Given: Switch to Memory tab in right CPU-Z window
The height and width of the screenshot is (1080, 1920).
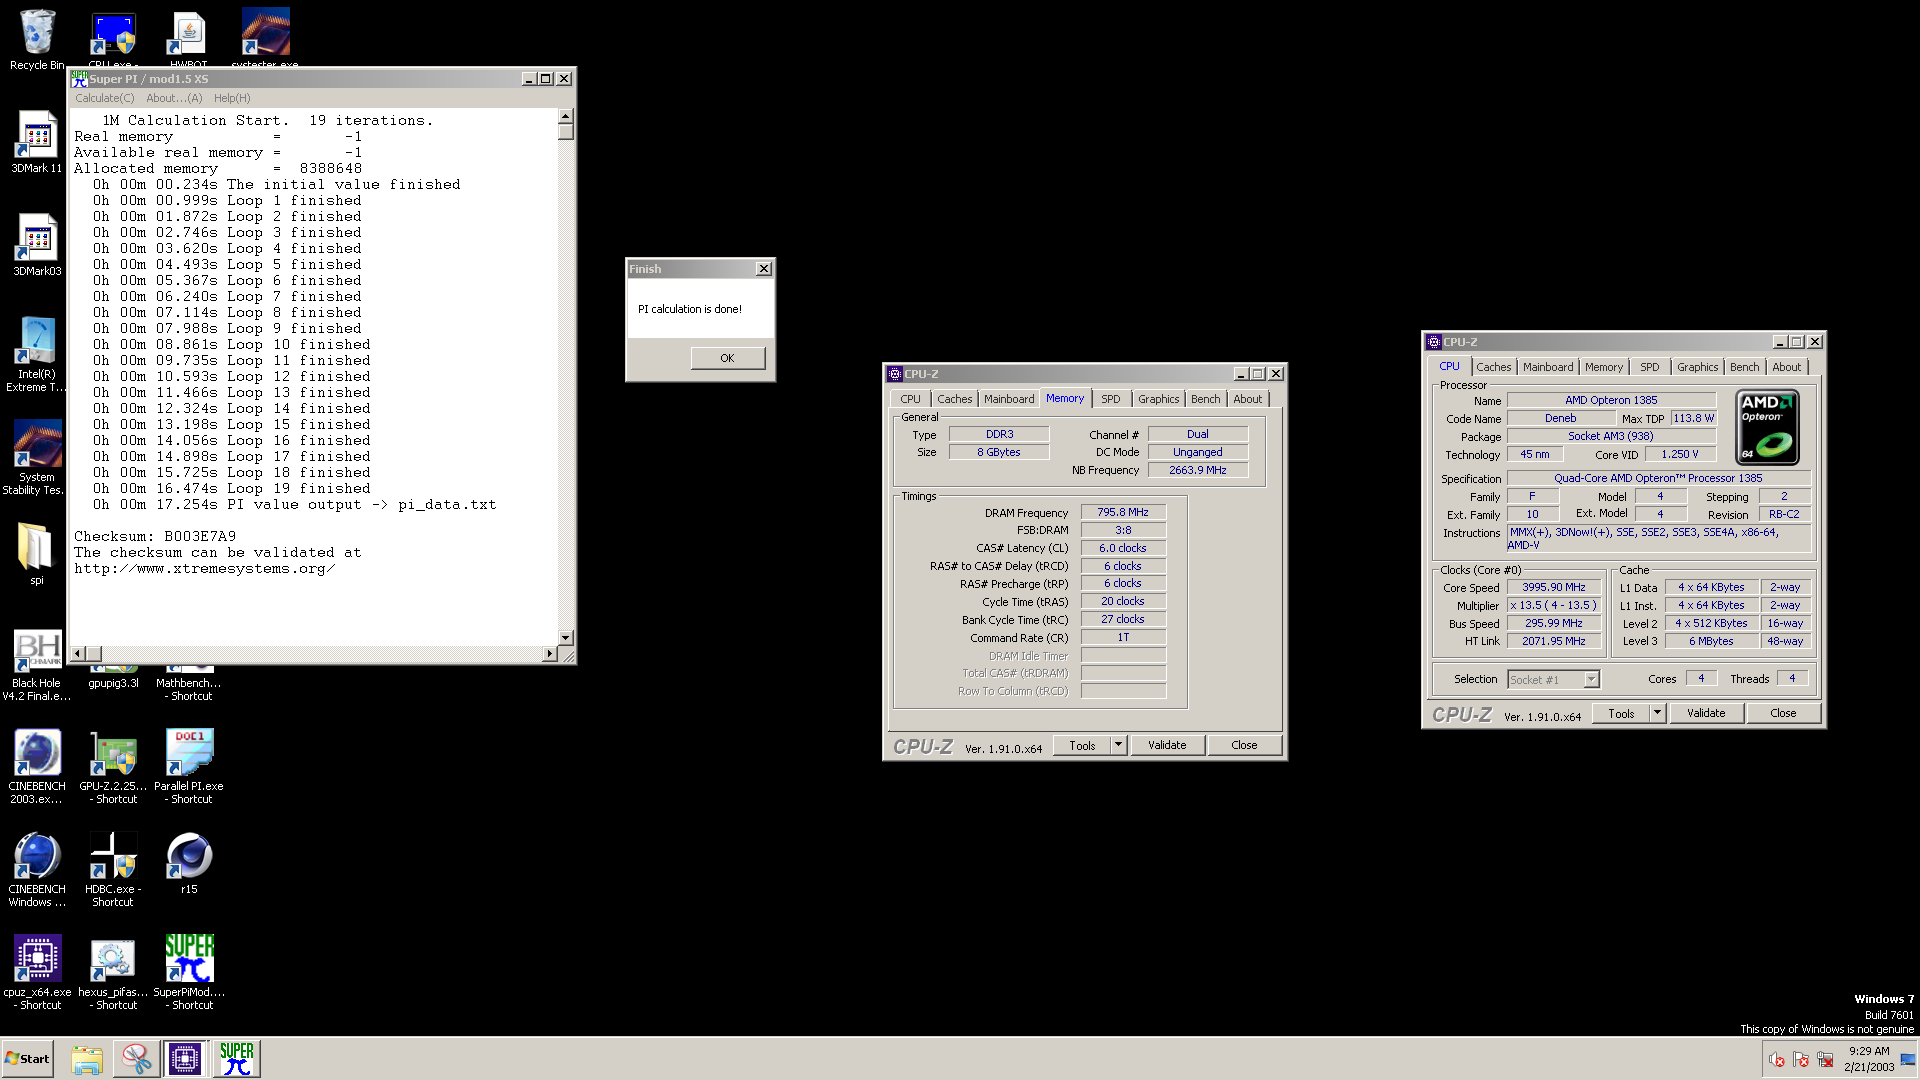Looking at the screenshot, I should pos(1604,367).
